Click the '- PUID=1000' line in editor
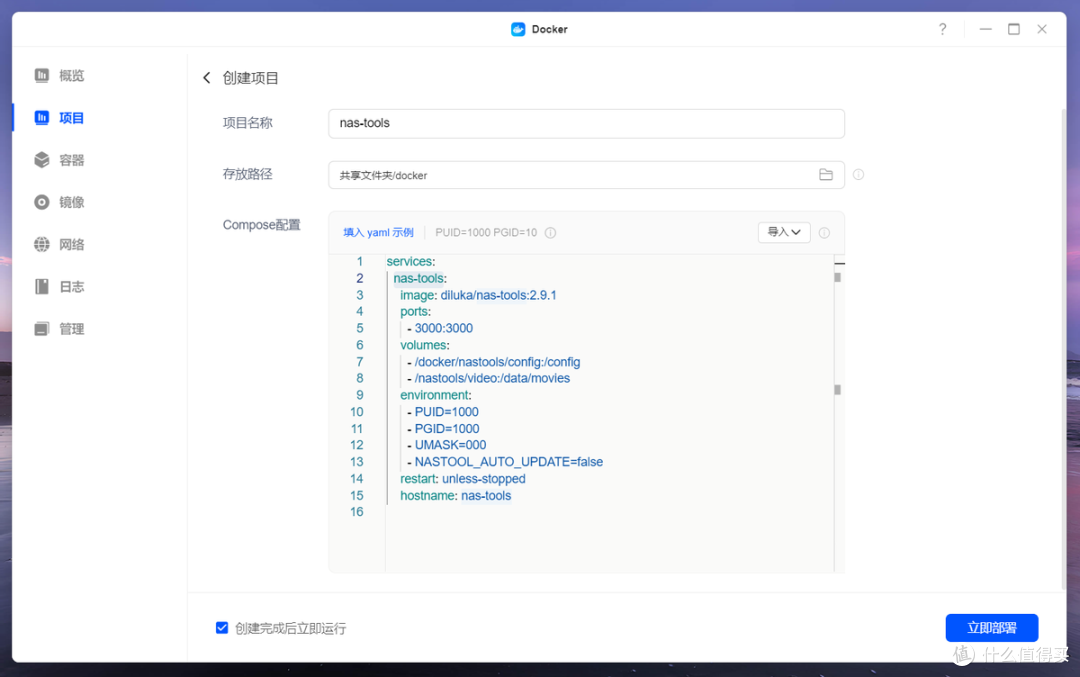This screenshot has width=1080, height=677. [442, 412]
